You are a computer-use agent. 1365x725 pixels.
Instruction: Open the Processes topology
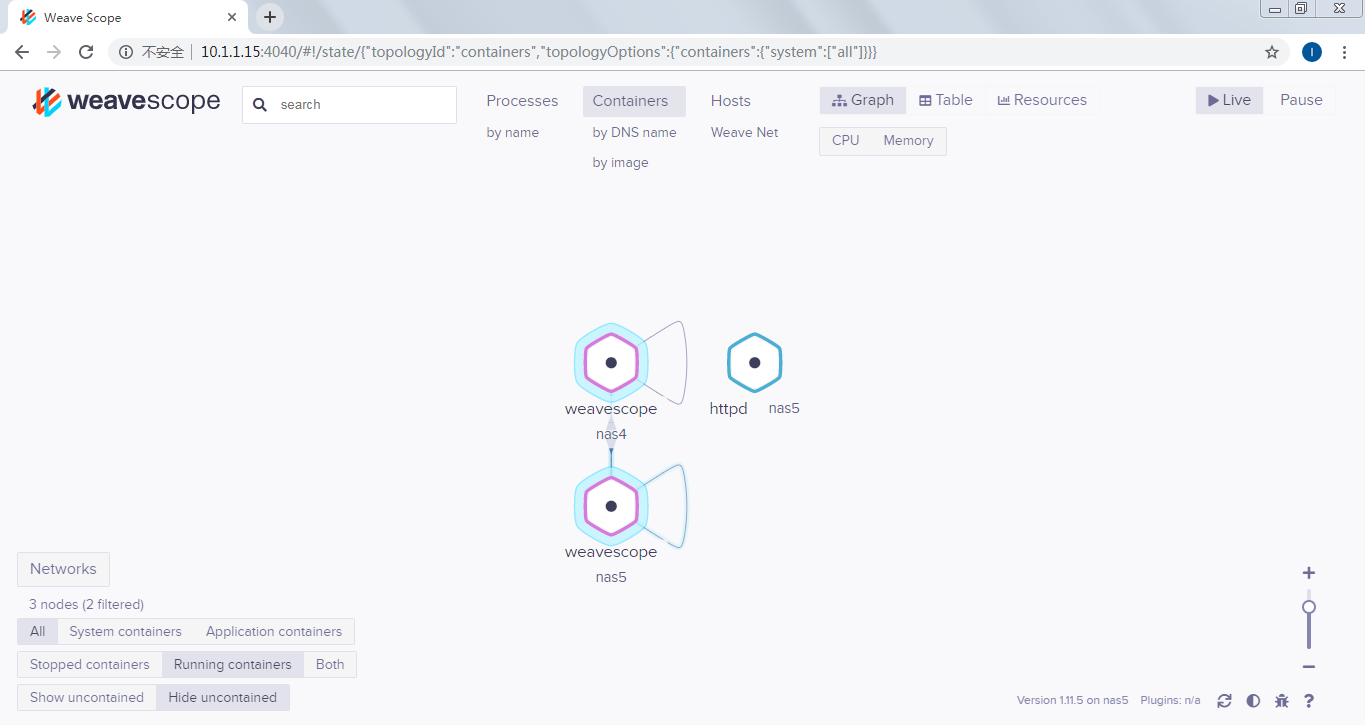click(x=522, y=101)
